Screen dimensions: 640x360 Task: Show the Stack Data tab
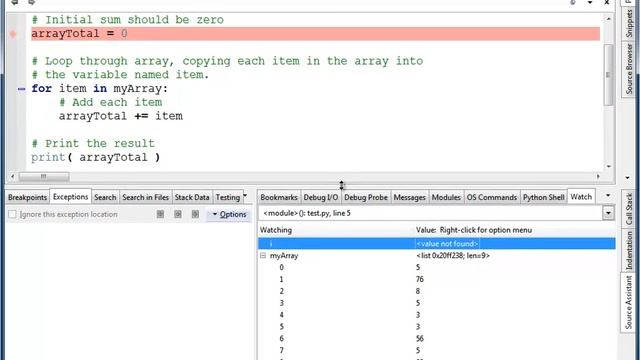click(x=192, y=198)
